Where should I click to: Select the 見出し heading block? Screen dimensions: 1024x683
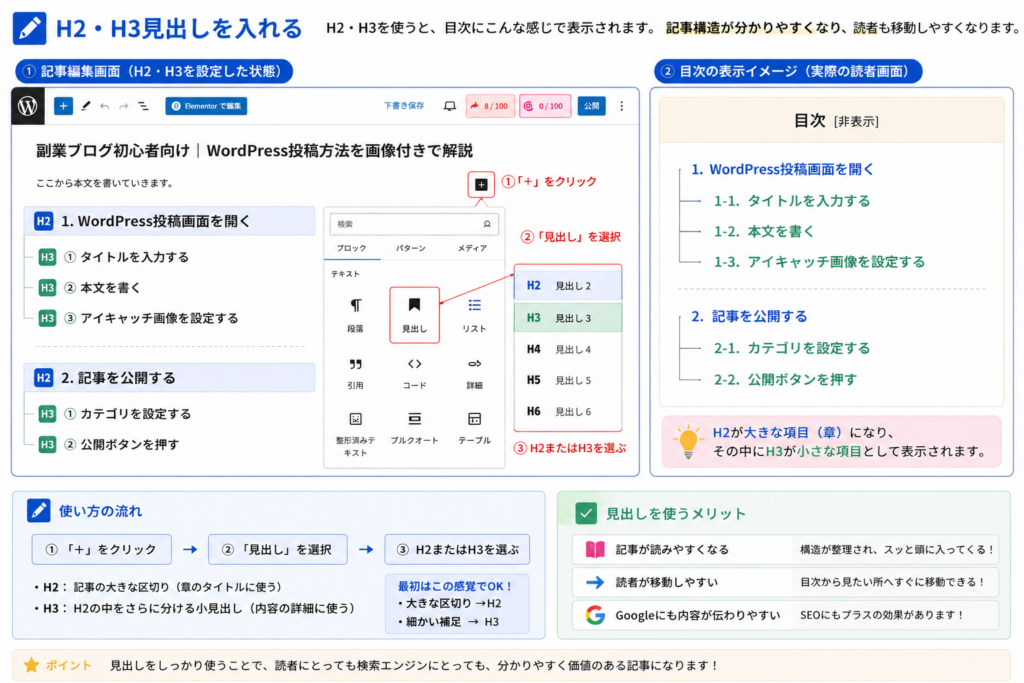[414, 315]
